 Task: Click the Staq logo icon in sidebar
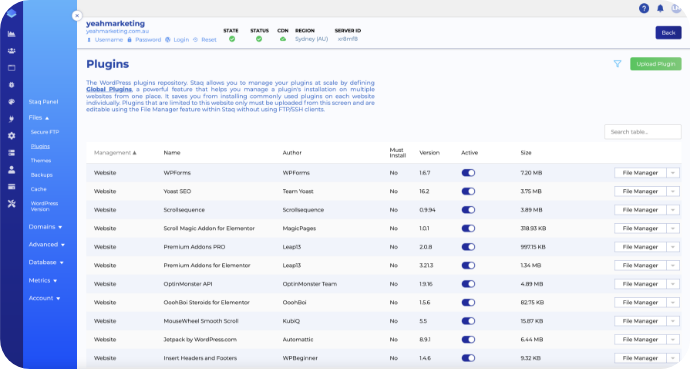[11, 14]
